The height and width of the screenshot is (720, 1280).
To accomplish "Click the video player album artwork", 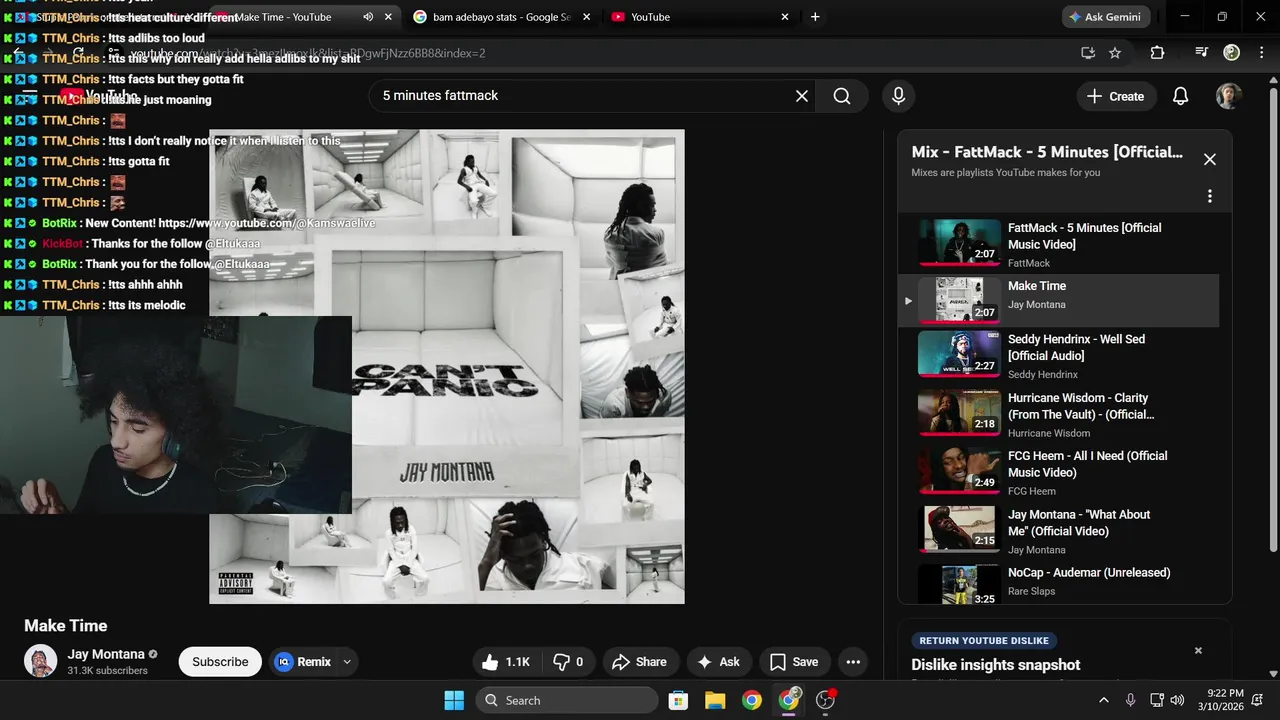I will coord(447,366).
